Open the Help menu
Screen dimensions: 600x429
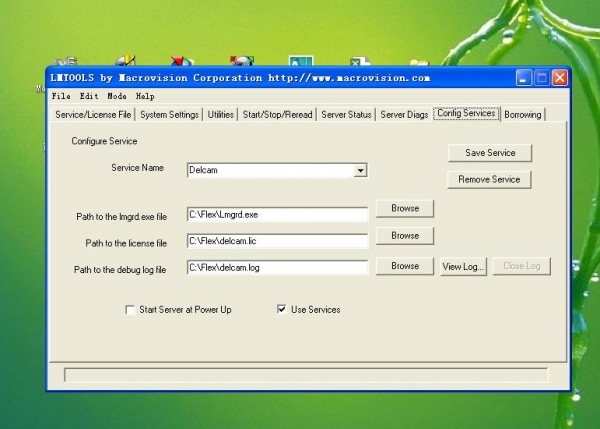pyautogui.click(x=145, y=96)
